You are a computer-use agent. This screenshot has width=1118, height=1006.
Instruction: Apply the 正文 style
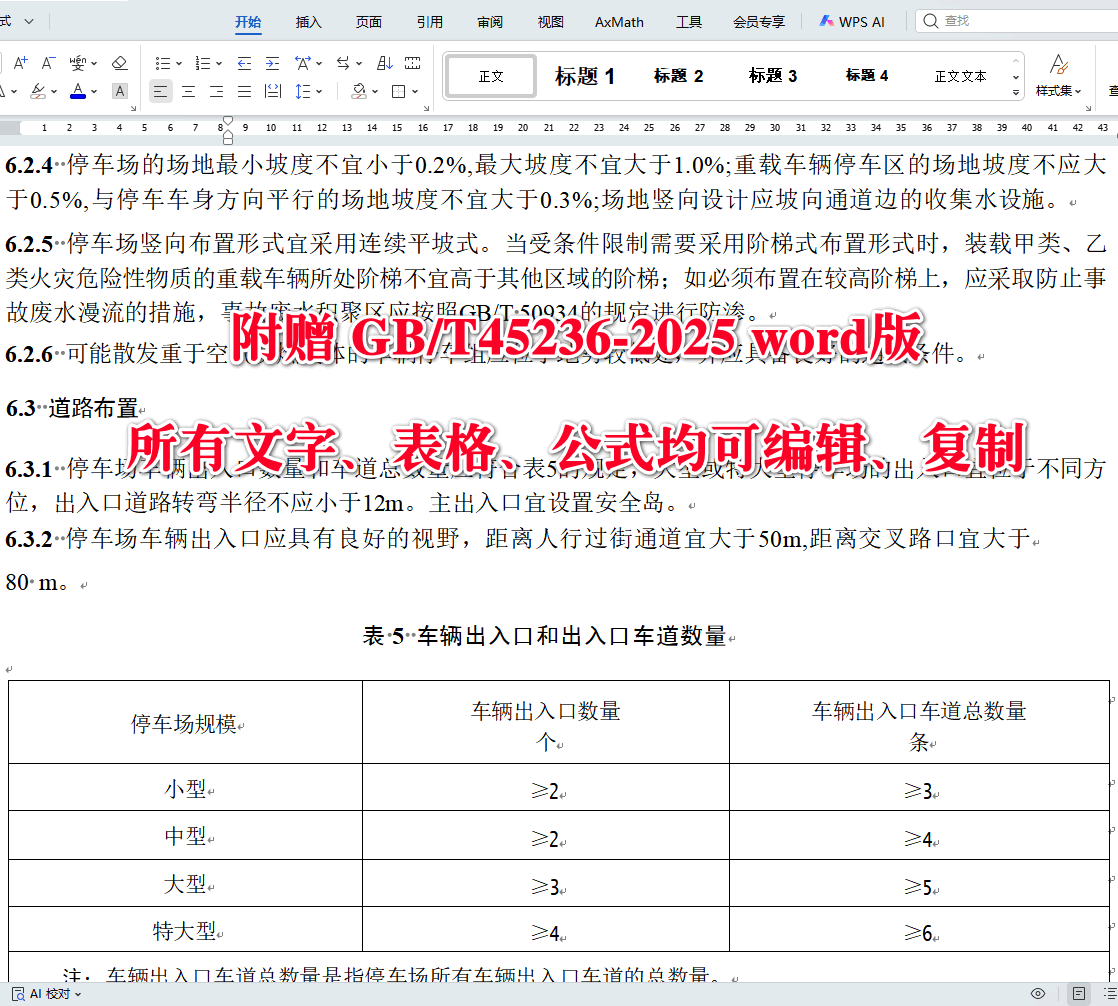coord(490,75)
